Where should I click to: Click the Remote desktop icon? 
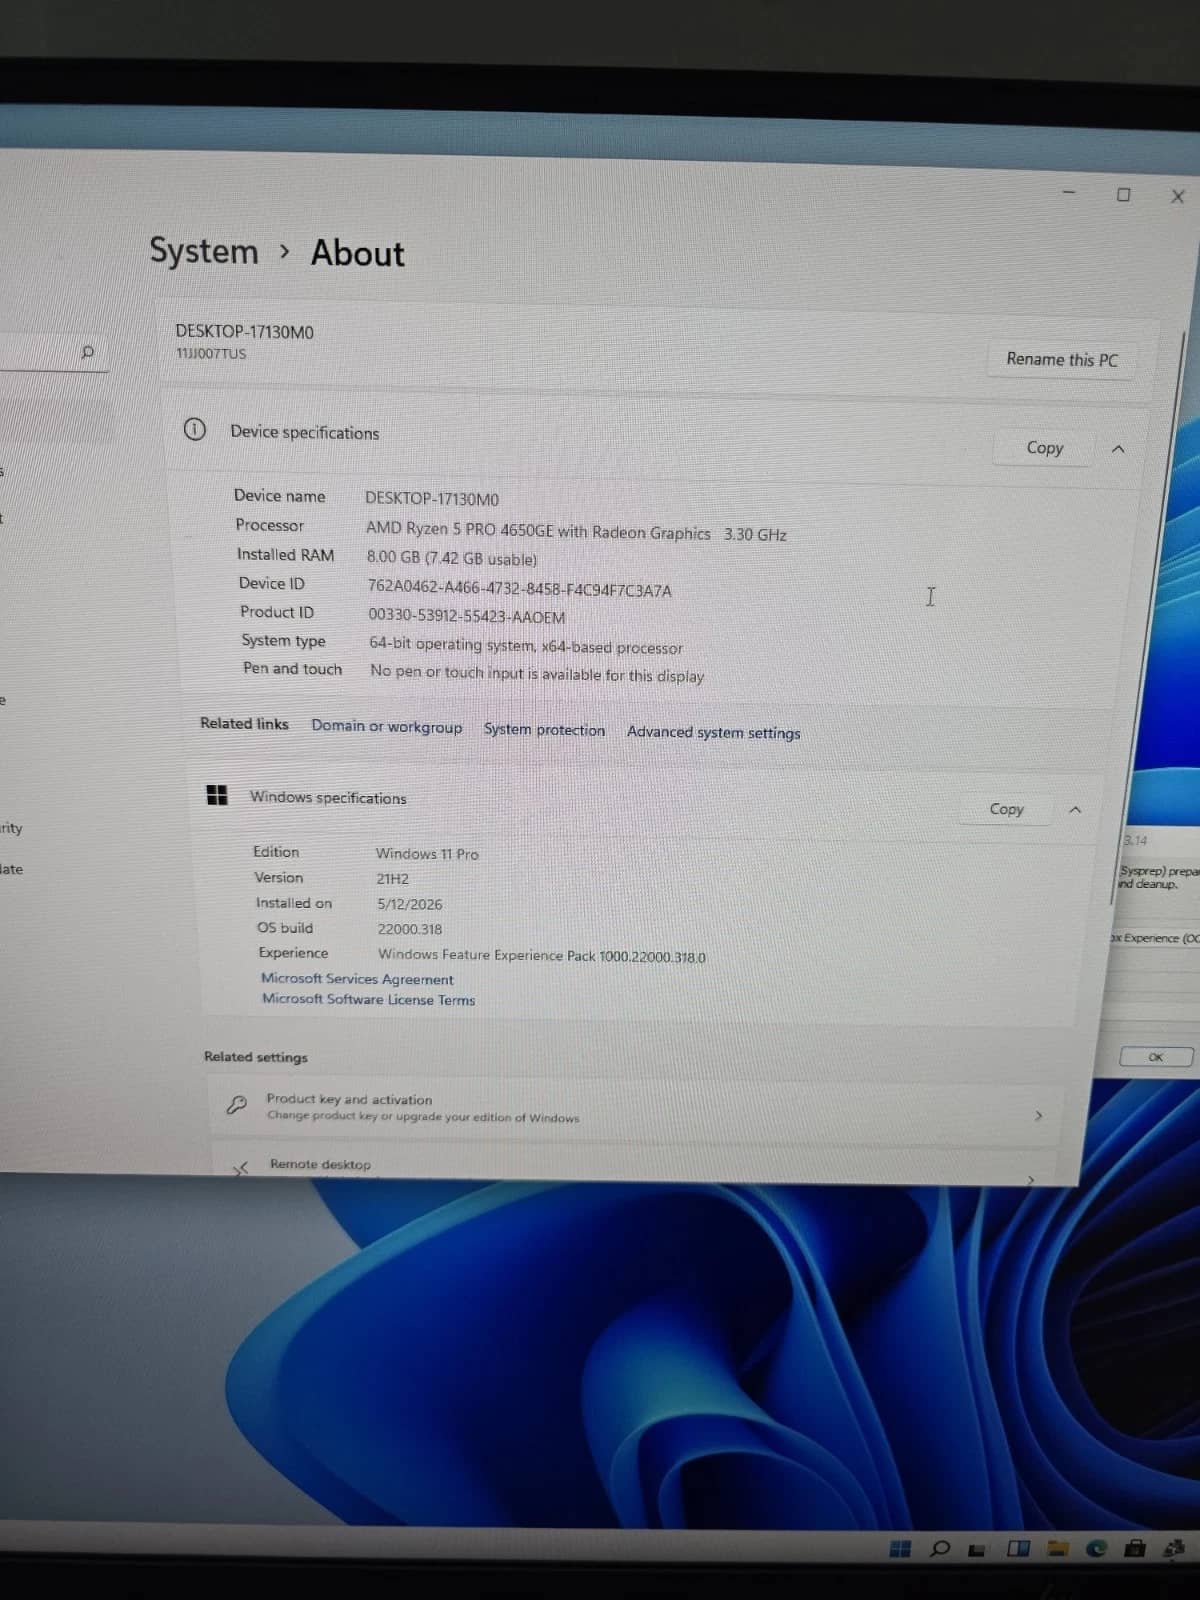pyautogui.click(x=240, y=1167)
